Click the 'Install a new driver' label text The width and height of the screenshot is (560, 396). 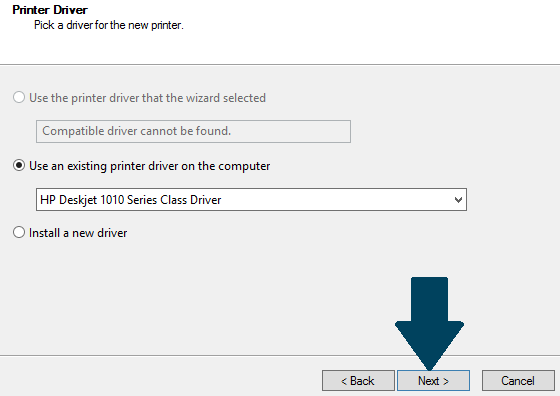(x=78, y=233)
